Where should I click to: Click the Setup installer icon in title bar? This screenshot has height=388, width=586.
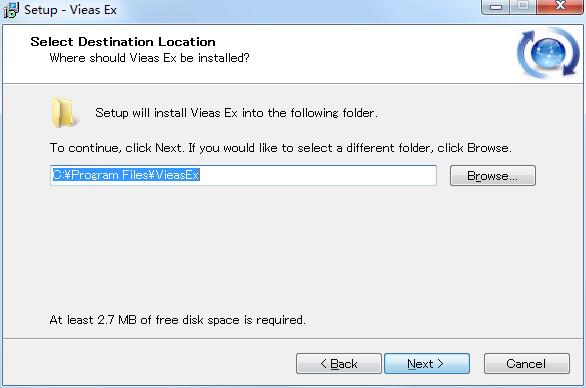[11, 10]
